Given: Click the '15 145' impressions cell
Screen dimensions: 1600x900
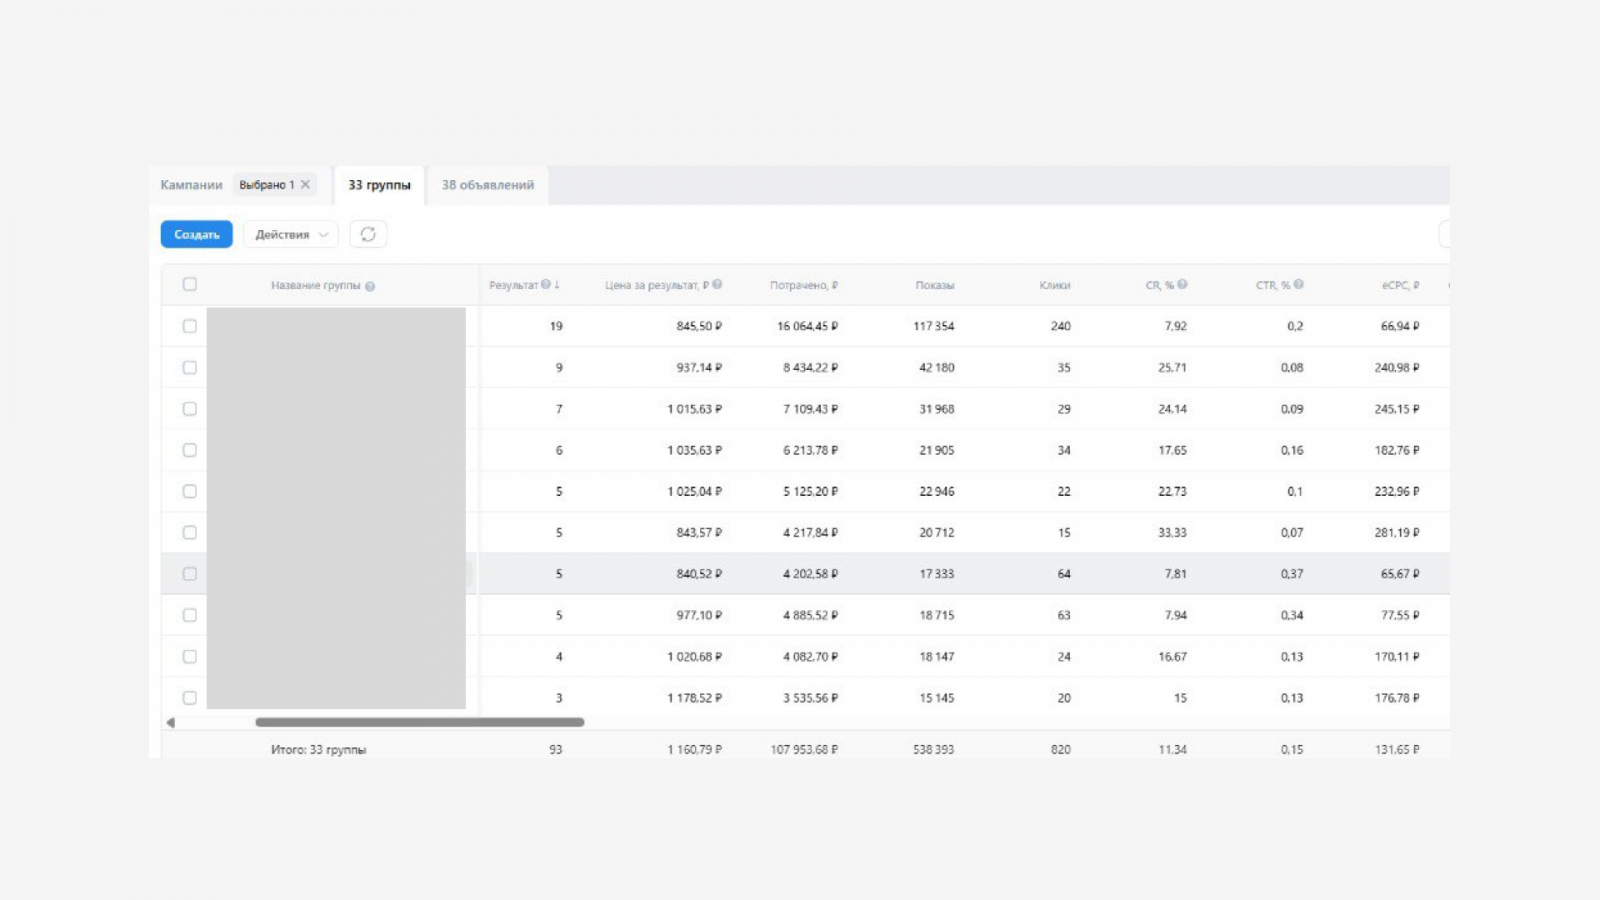Looking at the screenshot, I should pos(937,698).
